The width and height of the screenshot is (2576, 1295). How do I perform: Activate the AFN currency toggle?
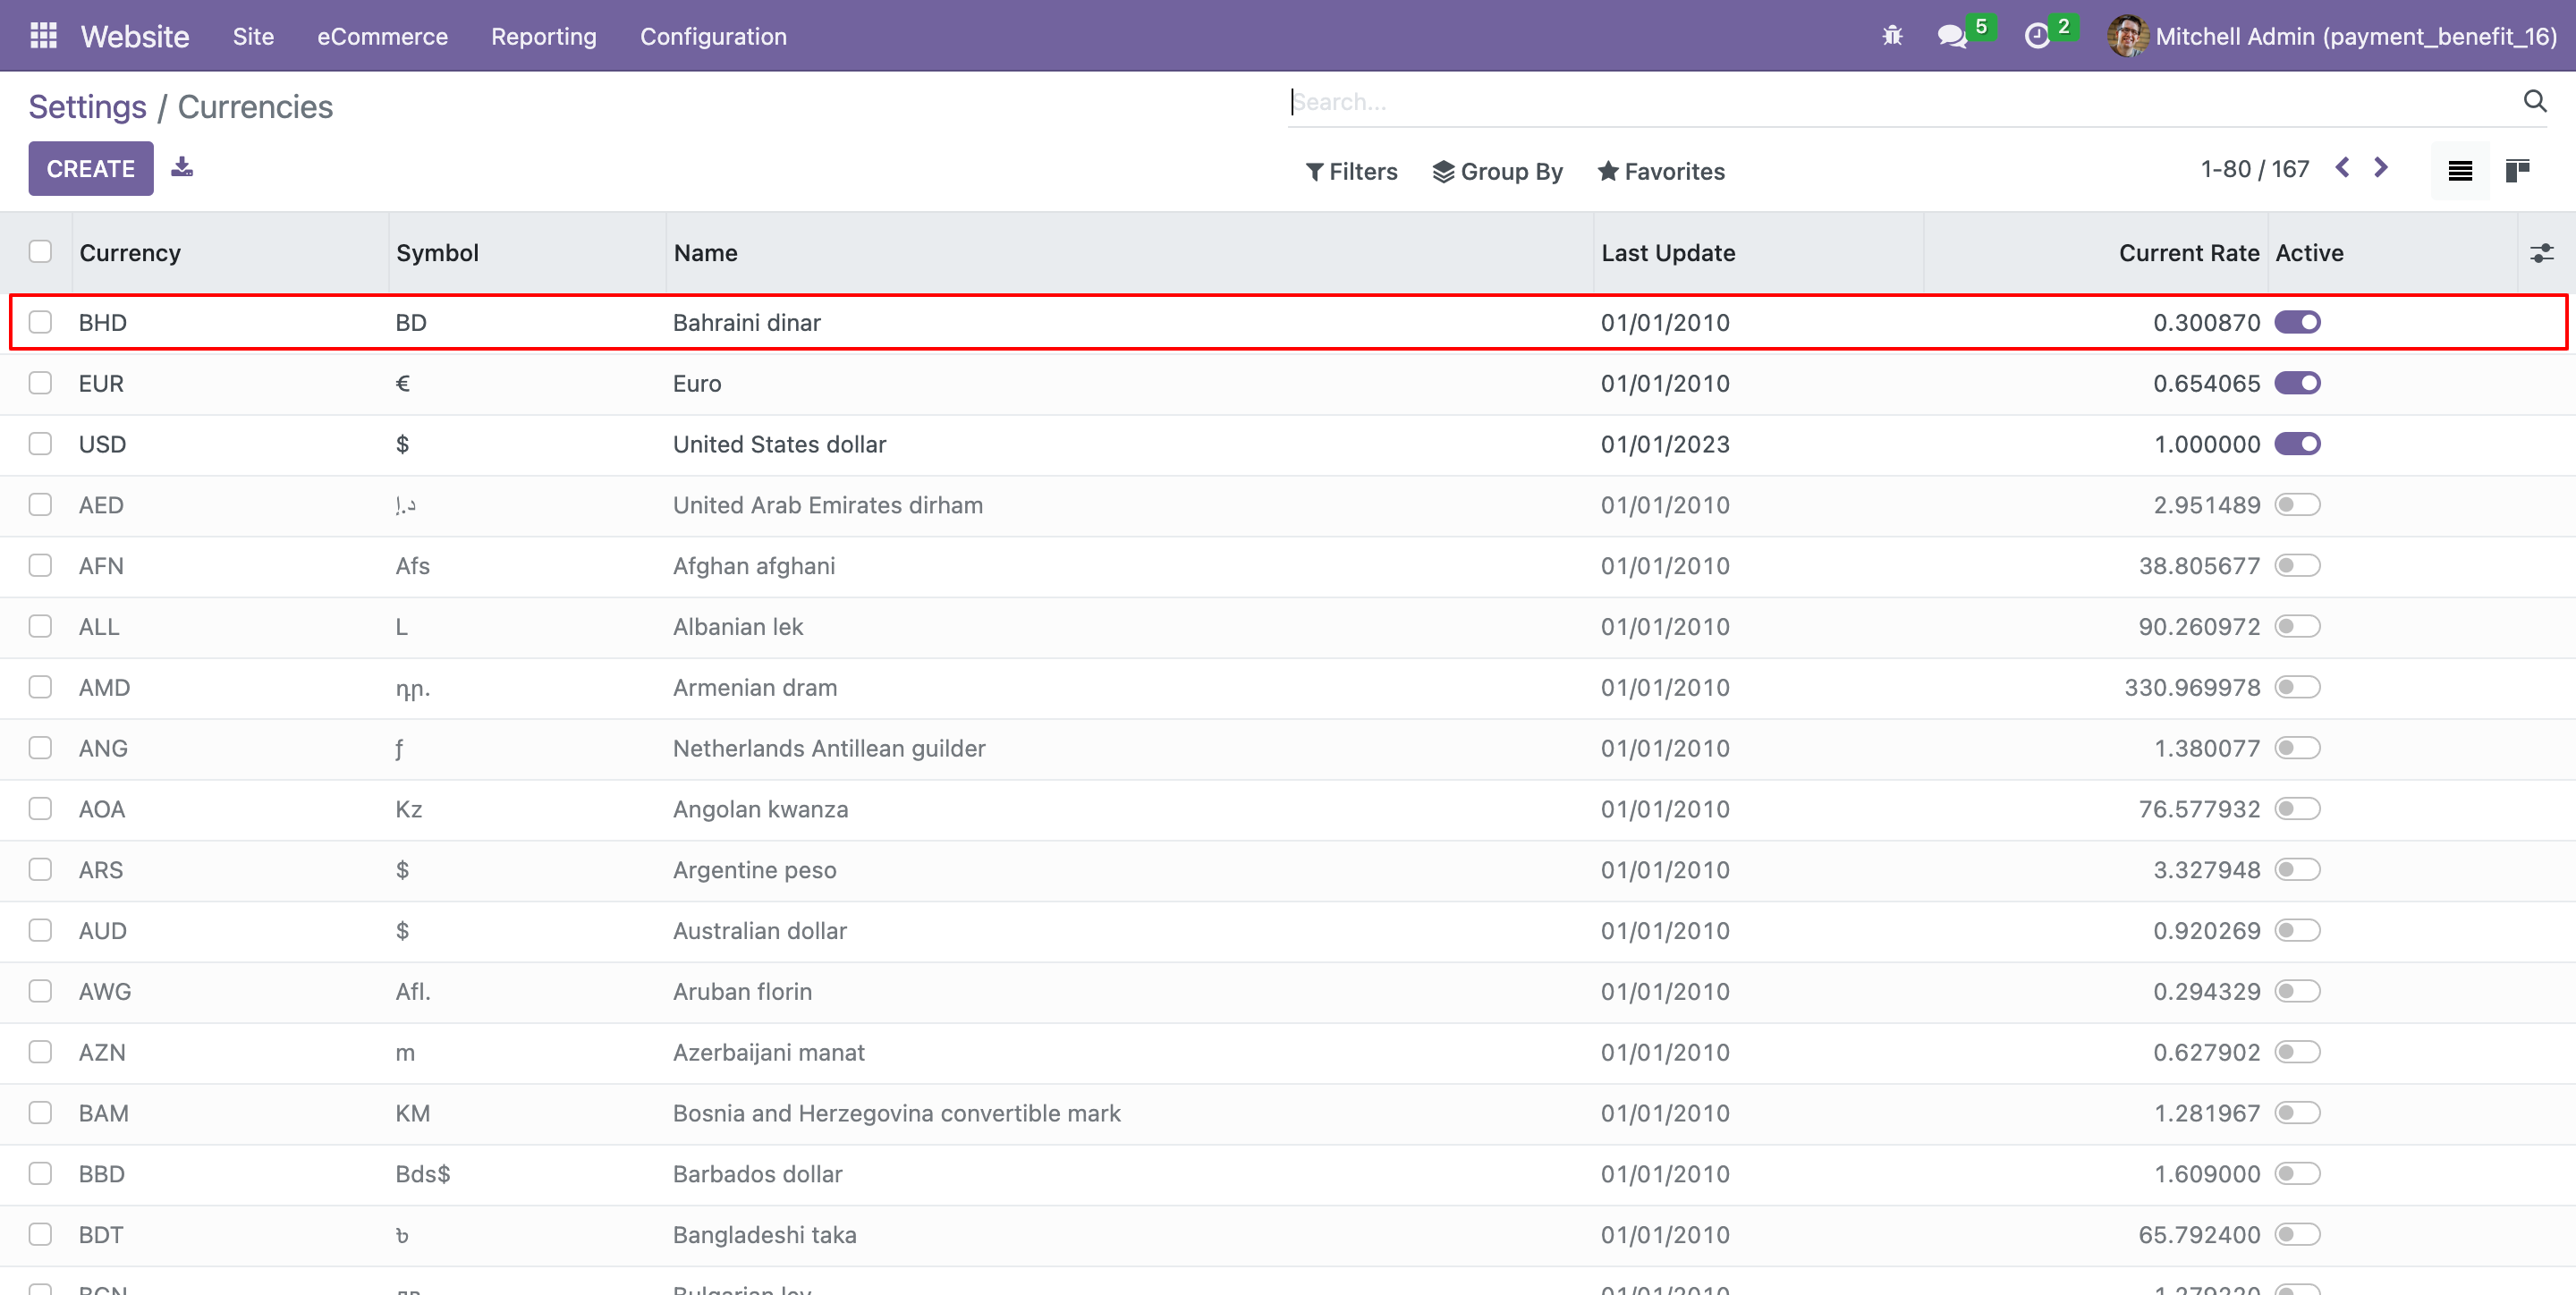(2297, 566)
